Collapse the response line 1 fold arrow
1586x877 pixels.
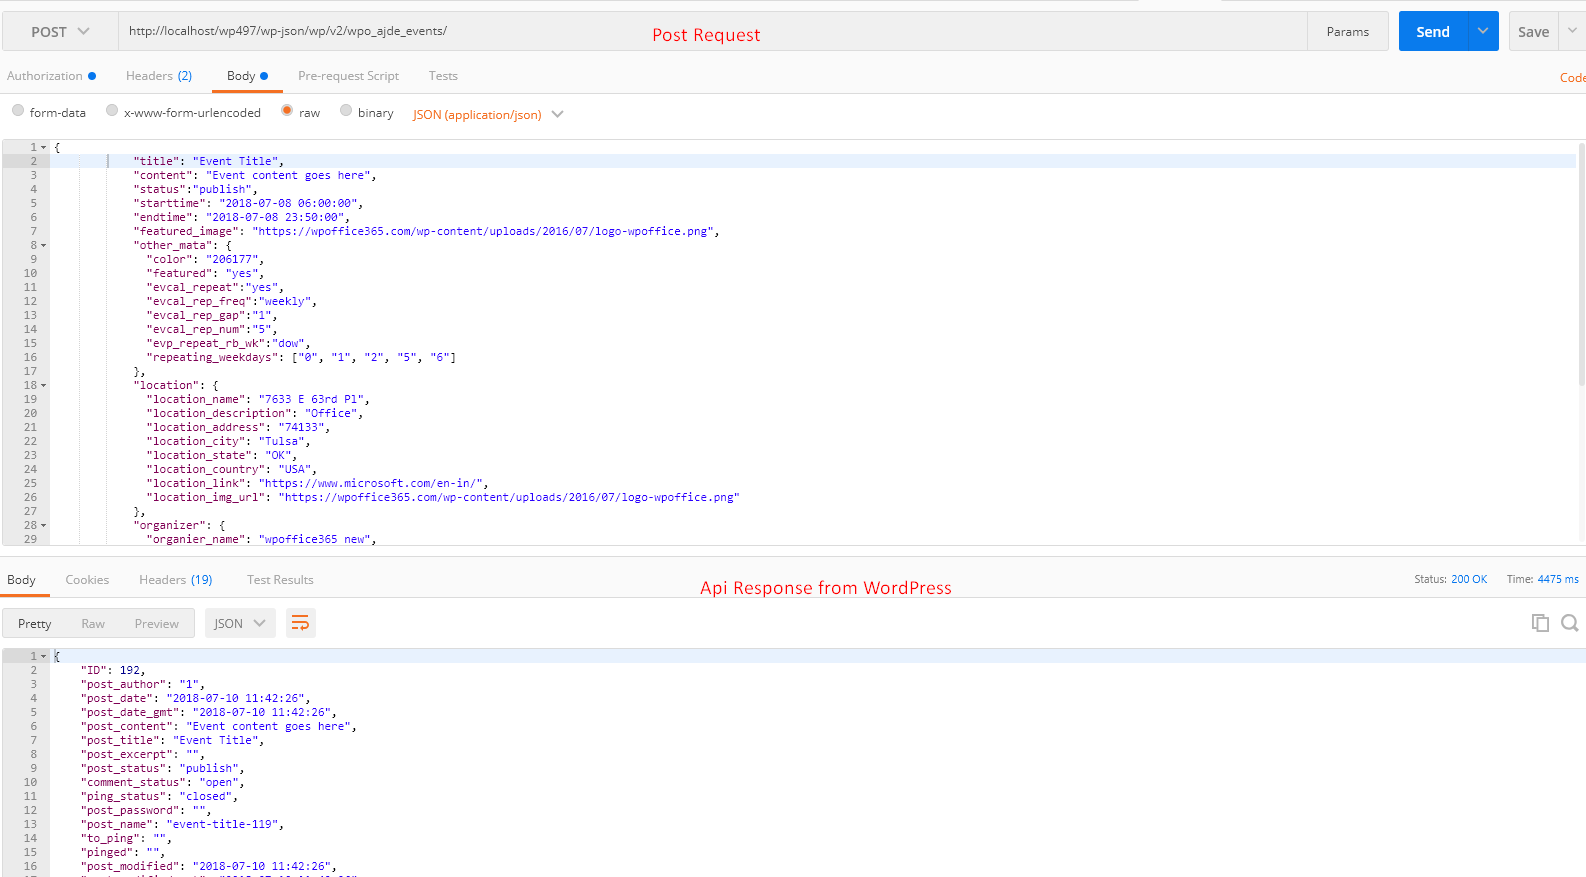pos(44,656)
